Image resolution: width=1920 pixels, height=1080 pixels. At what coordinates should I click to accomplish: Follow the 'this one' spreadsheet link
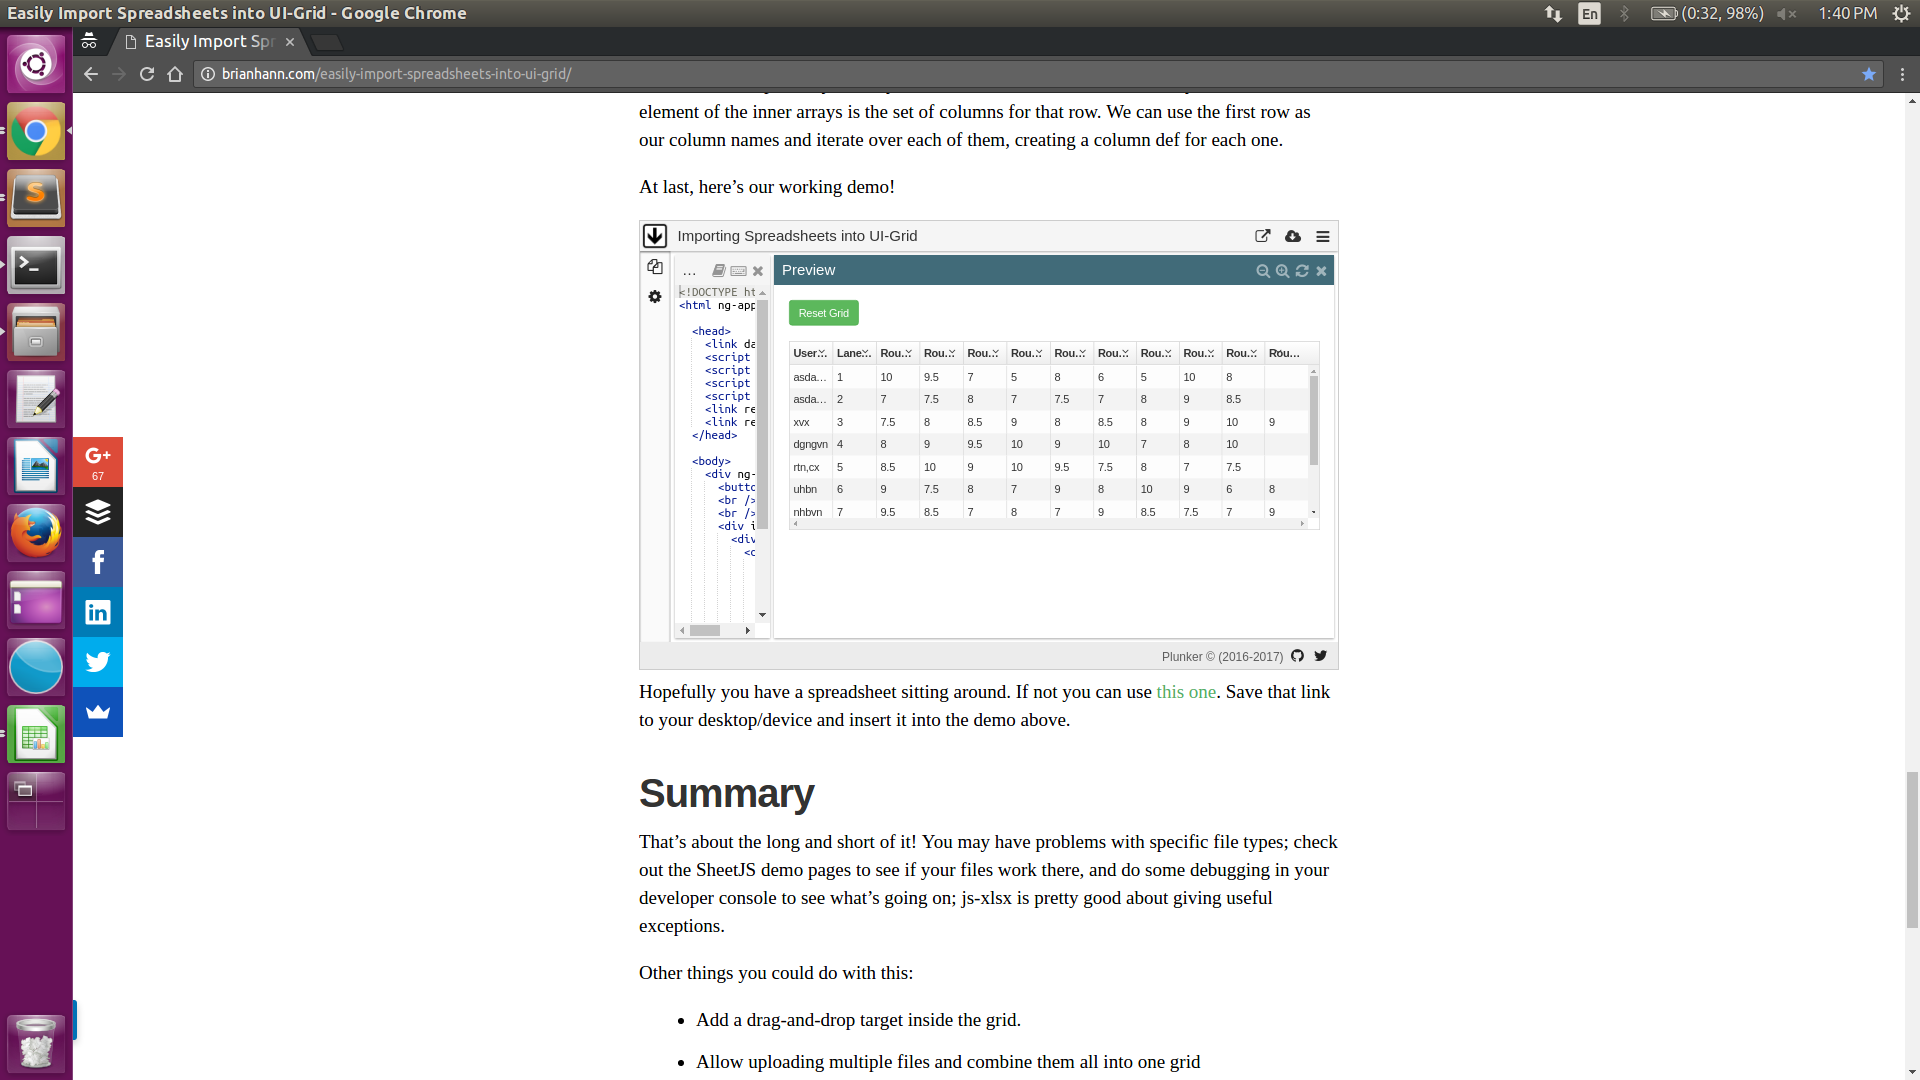click(1186, 692)
